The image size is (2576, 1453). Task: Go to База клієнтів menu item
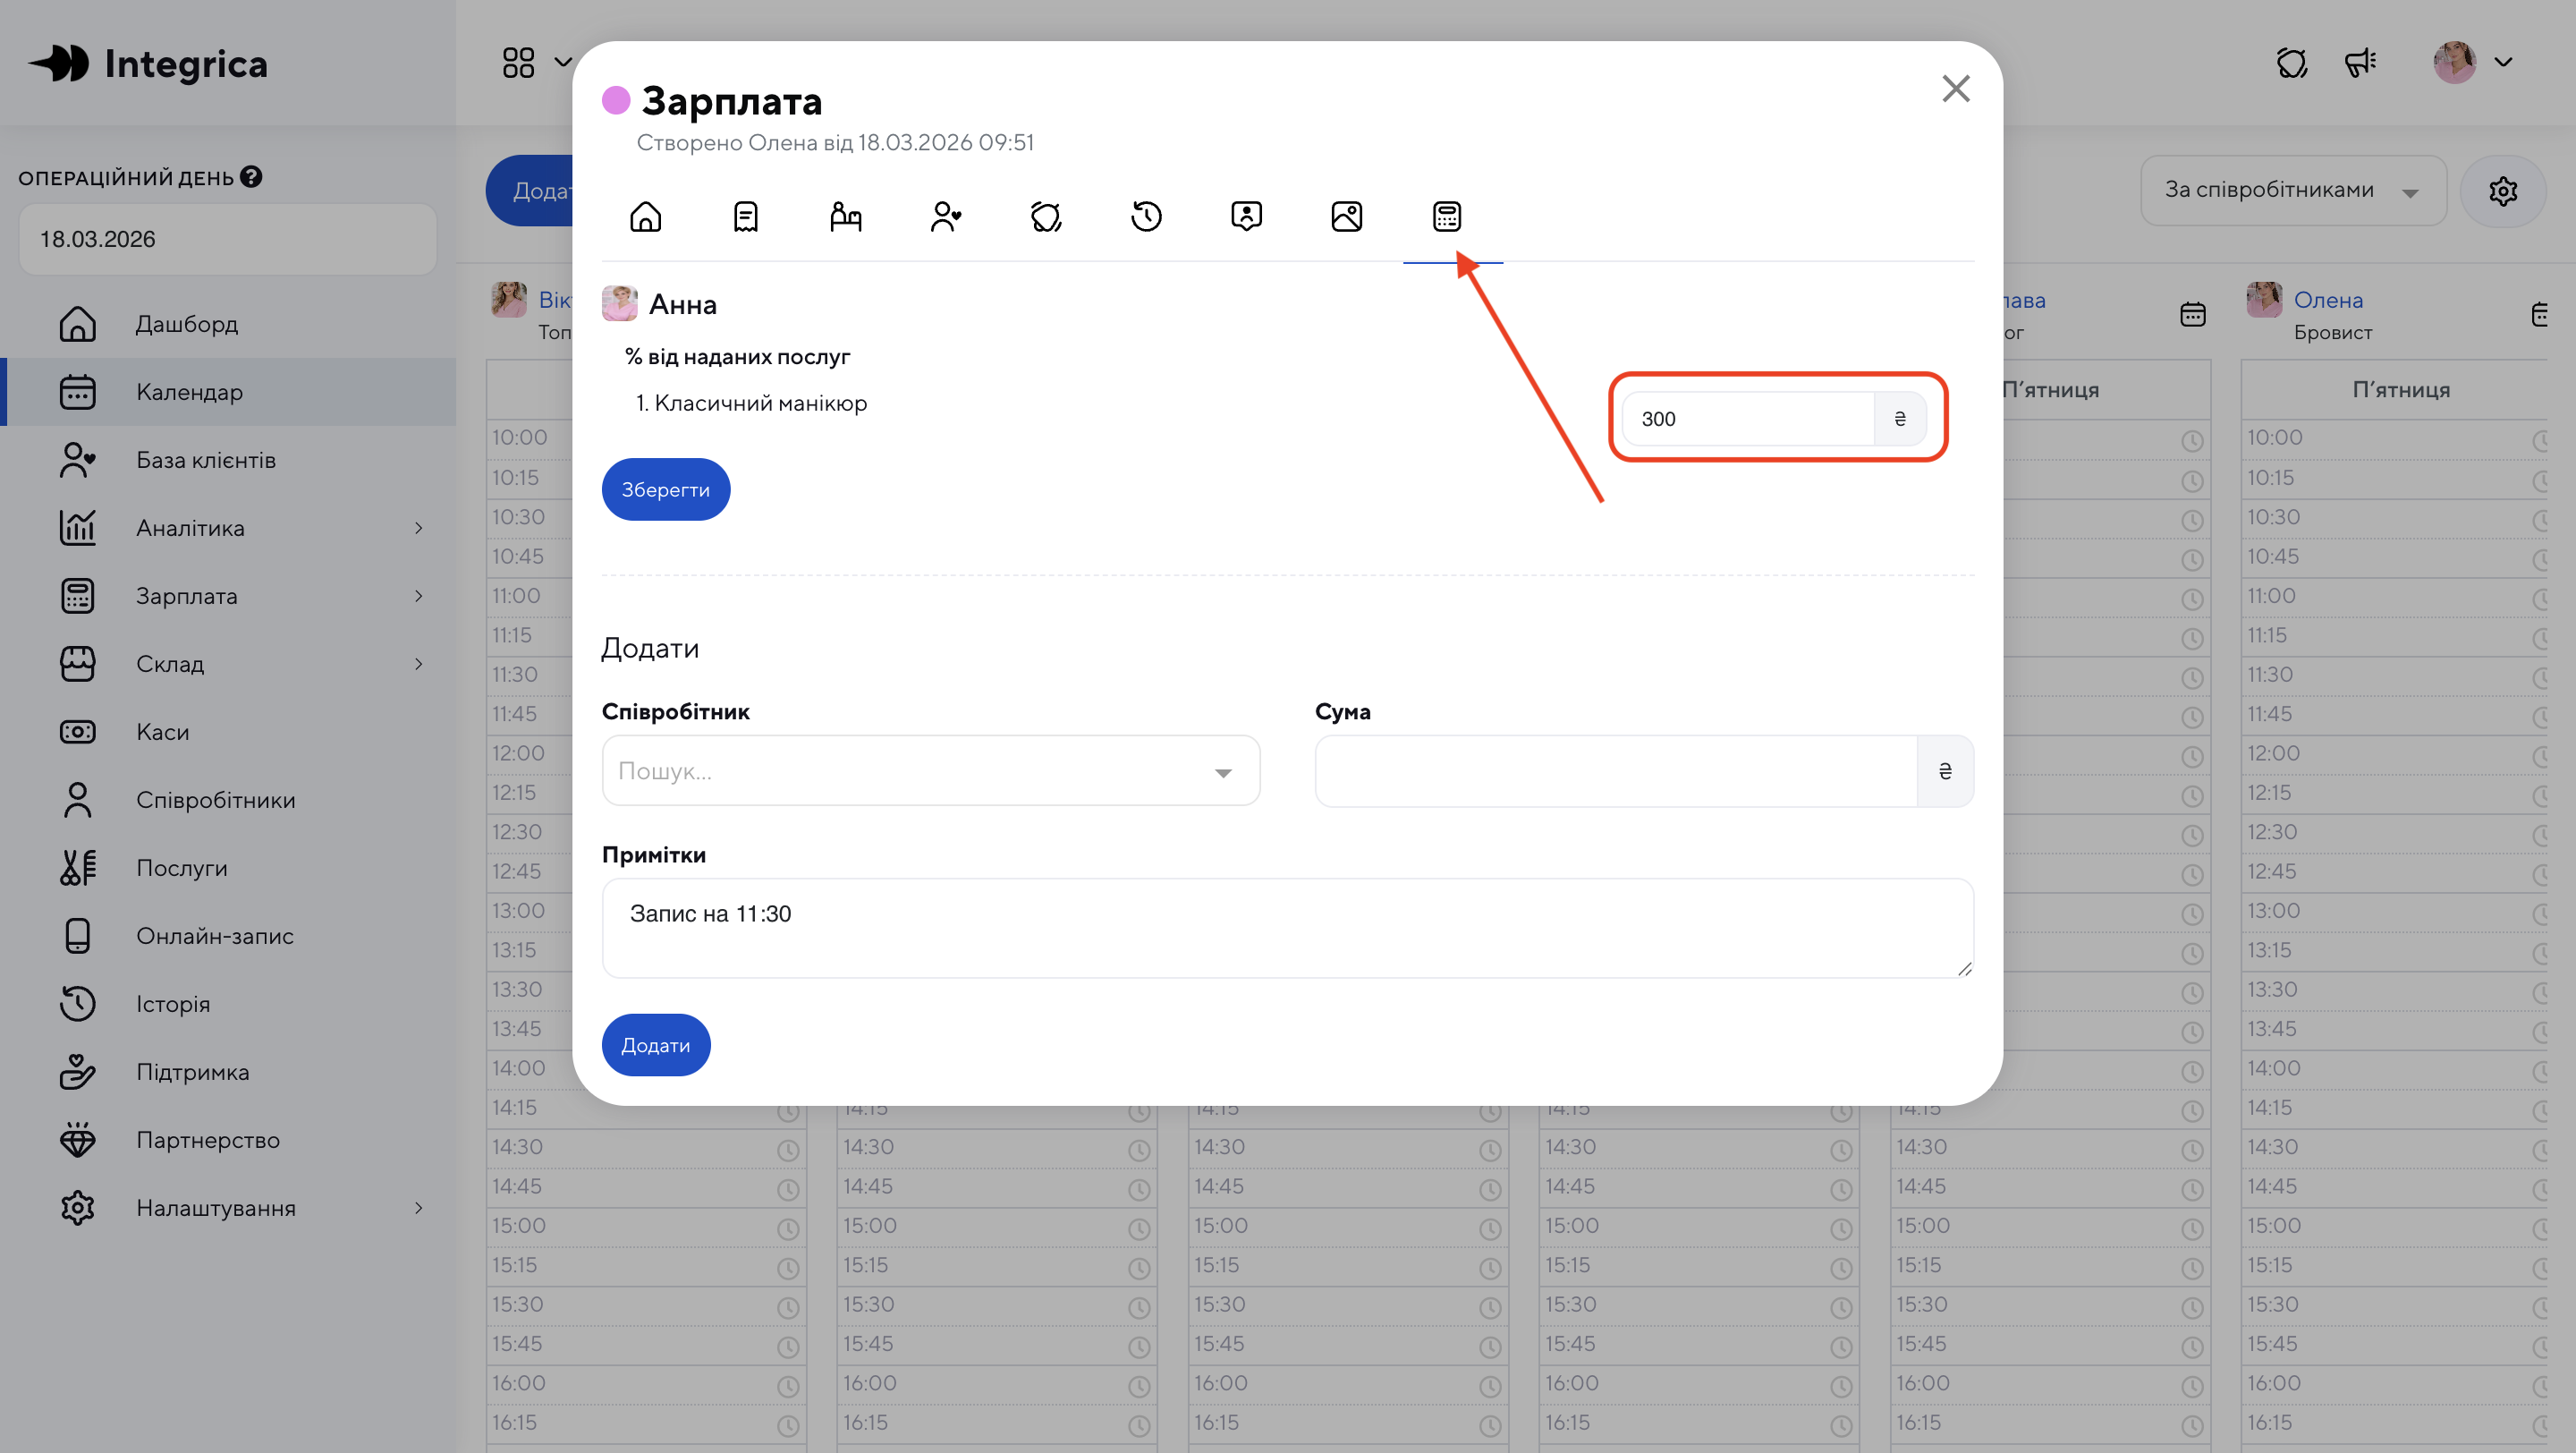pyautogui.click(x=206, y=460)
